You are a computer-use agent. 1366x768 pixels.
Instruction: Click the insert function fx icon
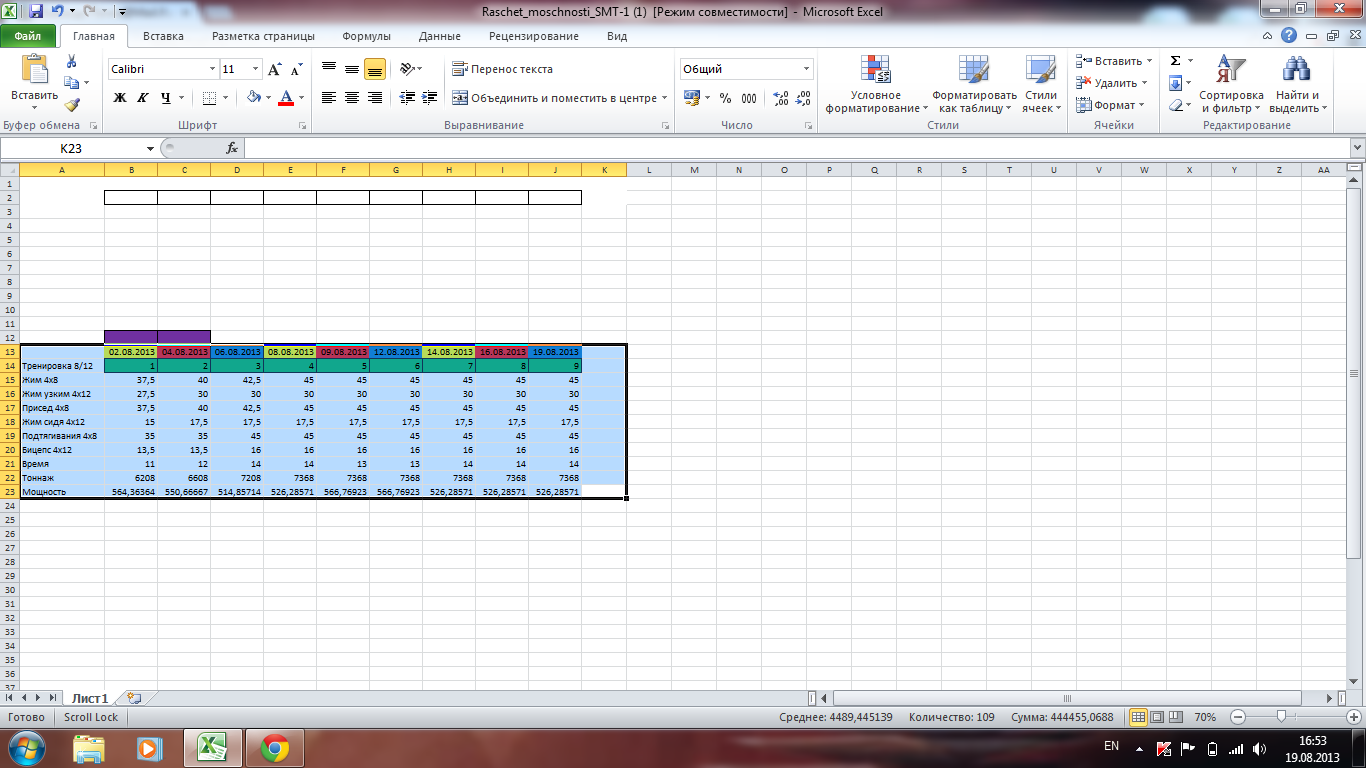point(232,148)
